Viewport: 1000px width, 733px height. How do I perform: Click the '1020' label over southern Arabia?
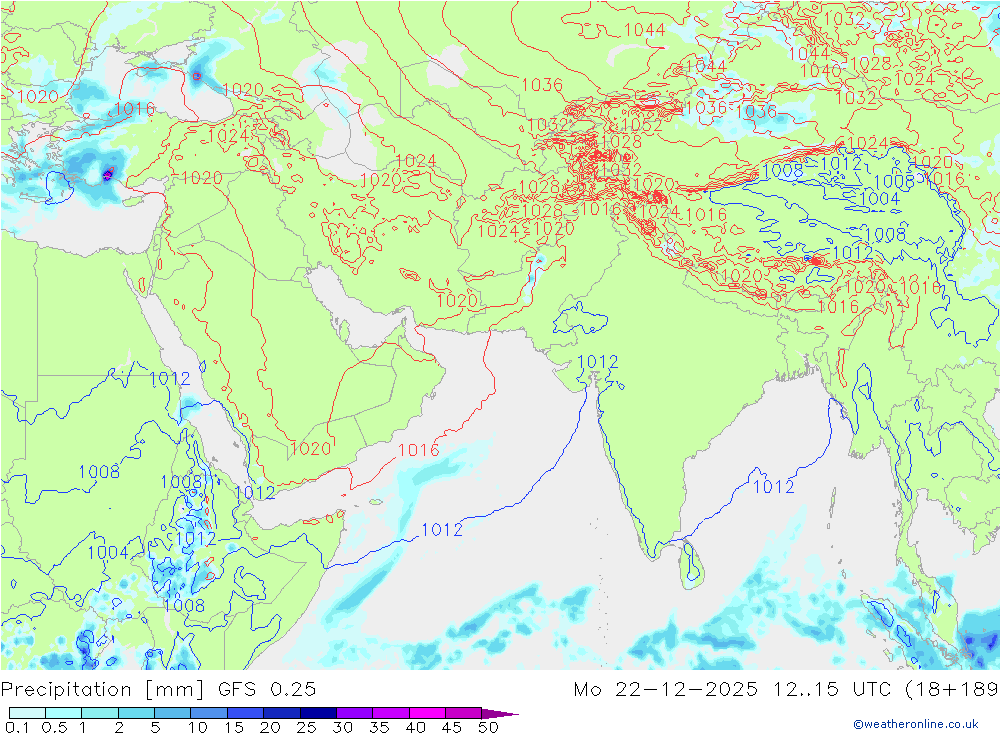click(x=311, y=449)
